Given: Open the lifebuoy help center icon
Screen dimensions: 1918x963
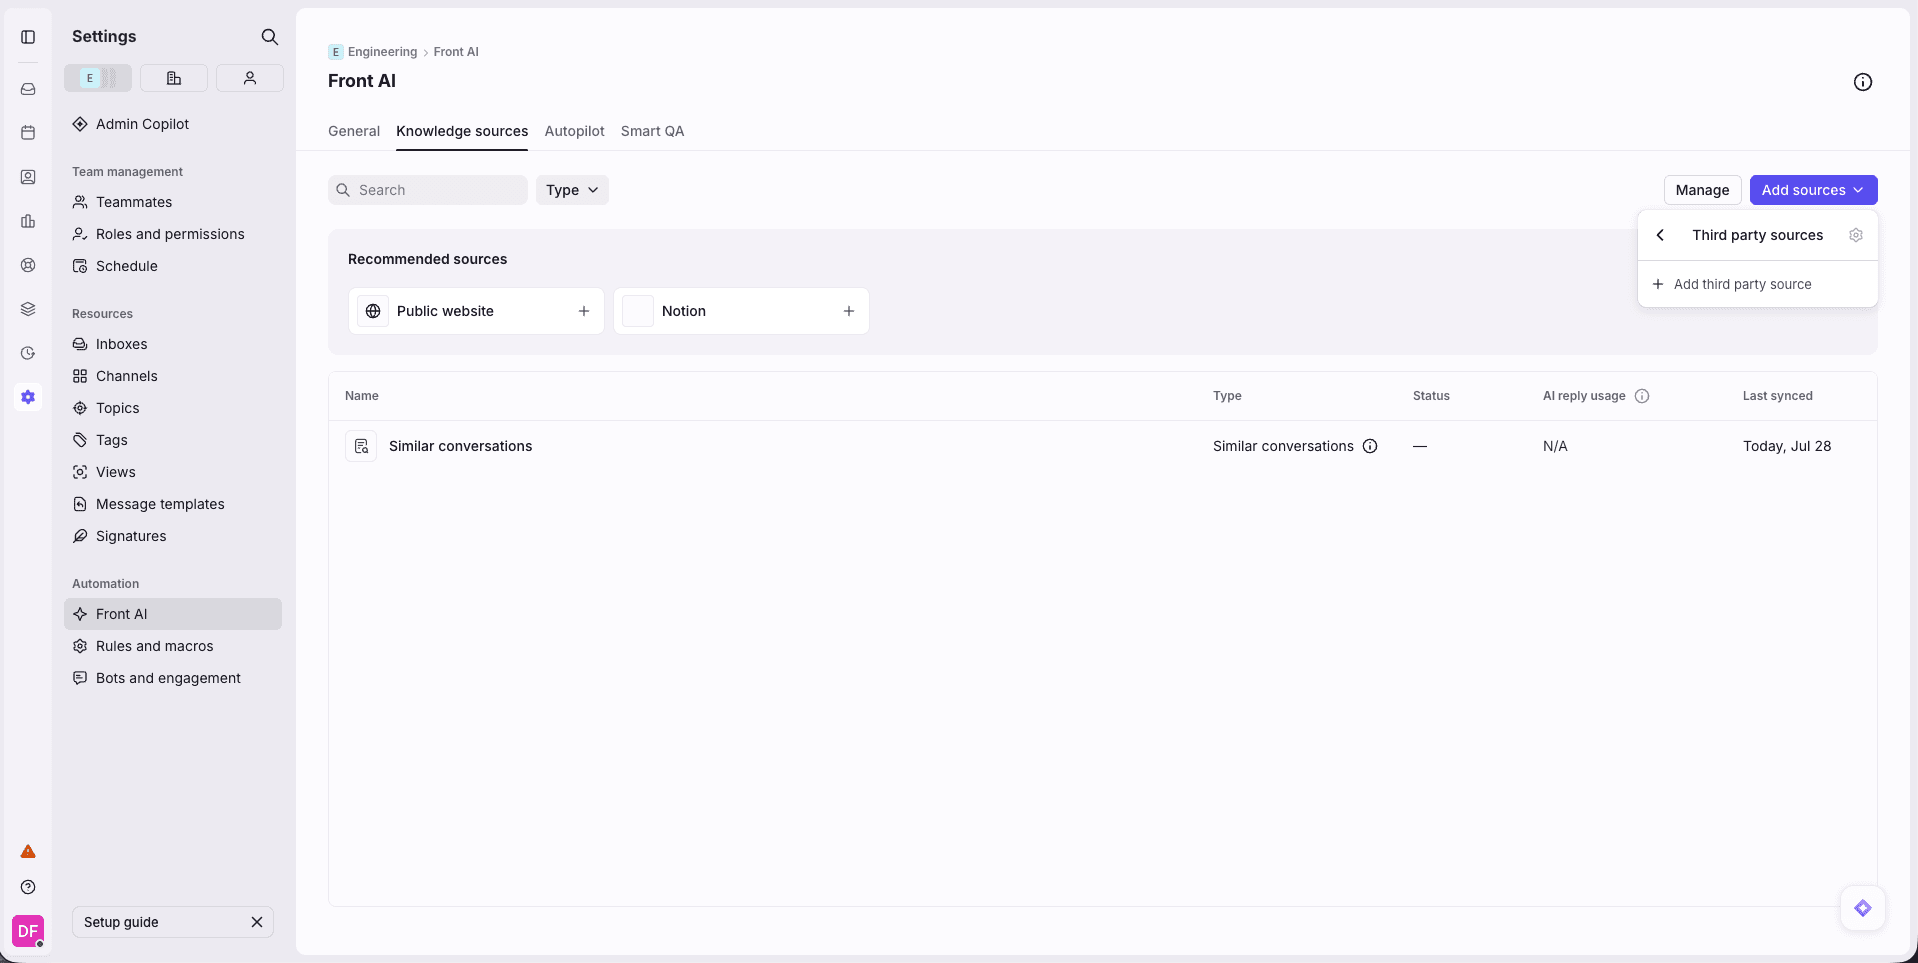Looking at the screenshot, I should tap(28, 265).
